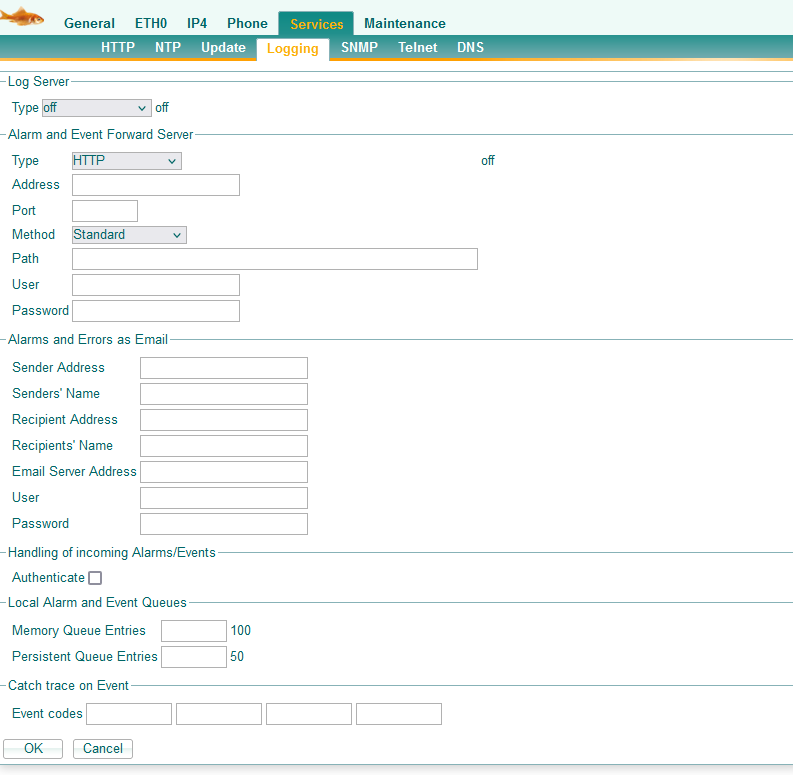Open the forward server Type HTTP dropdown
This screenshot has height=775, width=793.
click(126, 161)
